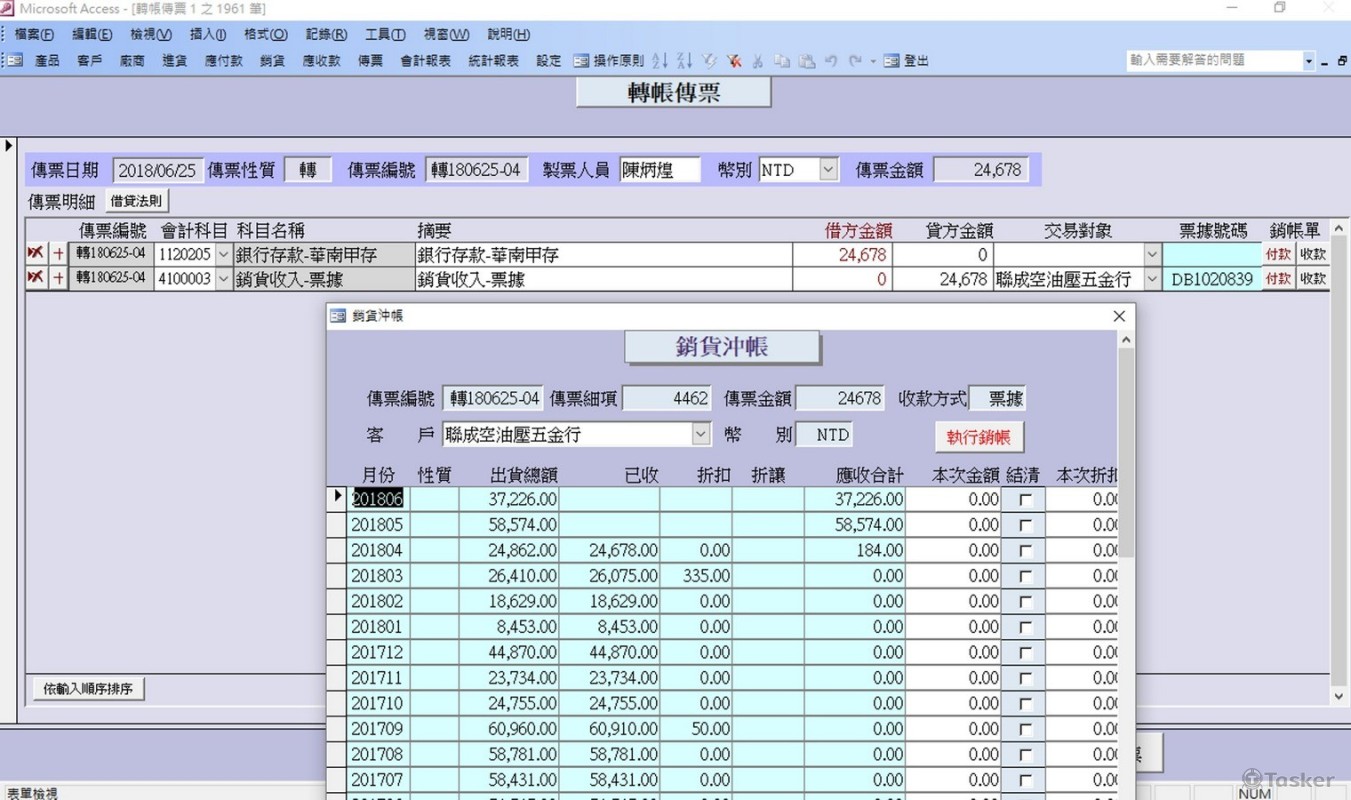Expand the 客戶 customer combo box
The height and width of the screenshot is (800, 1351).
[701, 434]
